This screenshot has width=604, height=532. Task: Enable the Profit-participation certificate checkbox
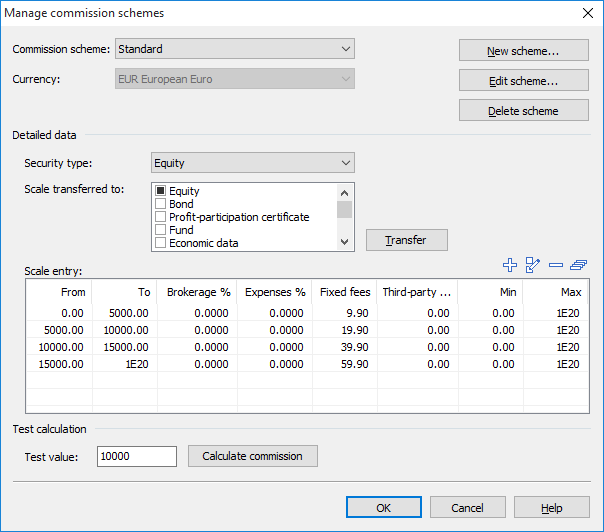[160, 217]
